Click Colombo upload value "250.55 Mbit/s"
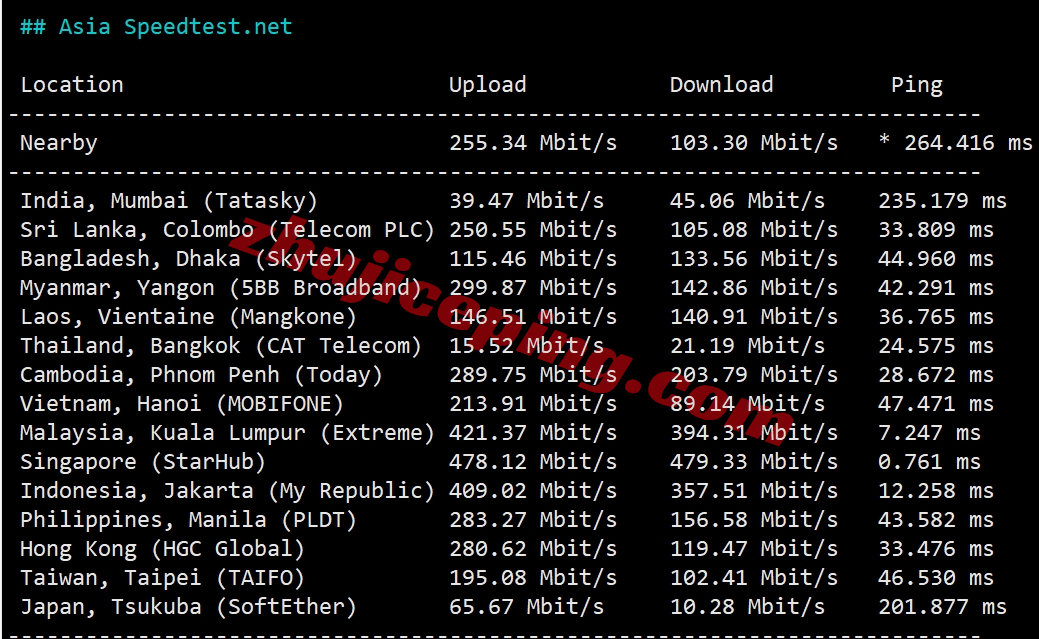 pyautogui.click(x=533, y=230)
